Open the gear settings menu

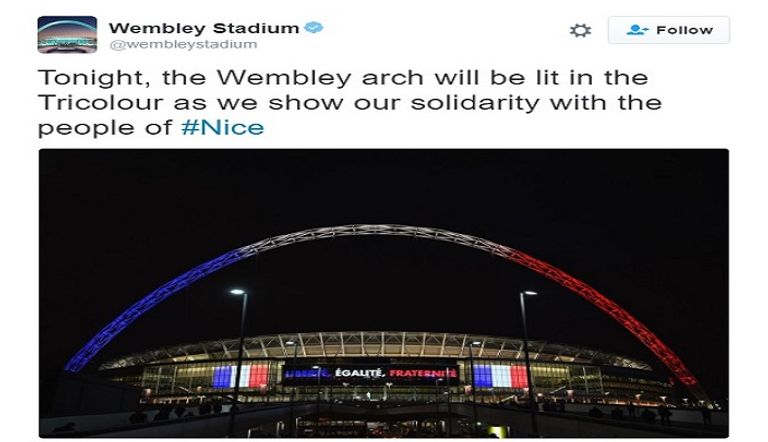tap(580, 30)
